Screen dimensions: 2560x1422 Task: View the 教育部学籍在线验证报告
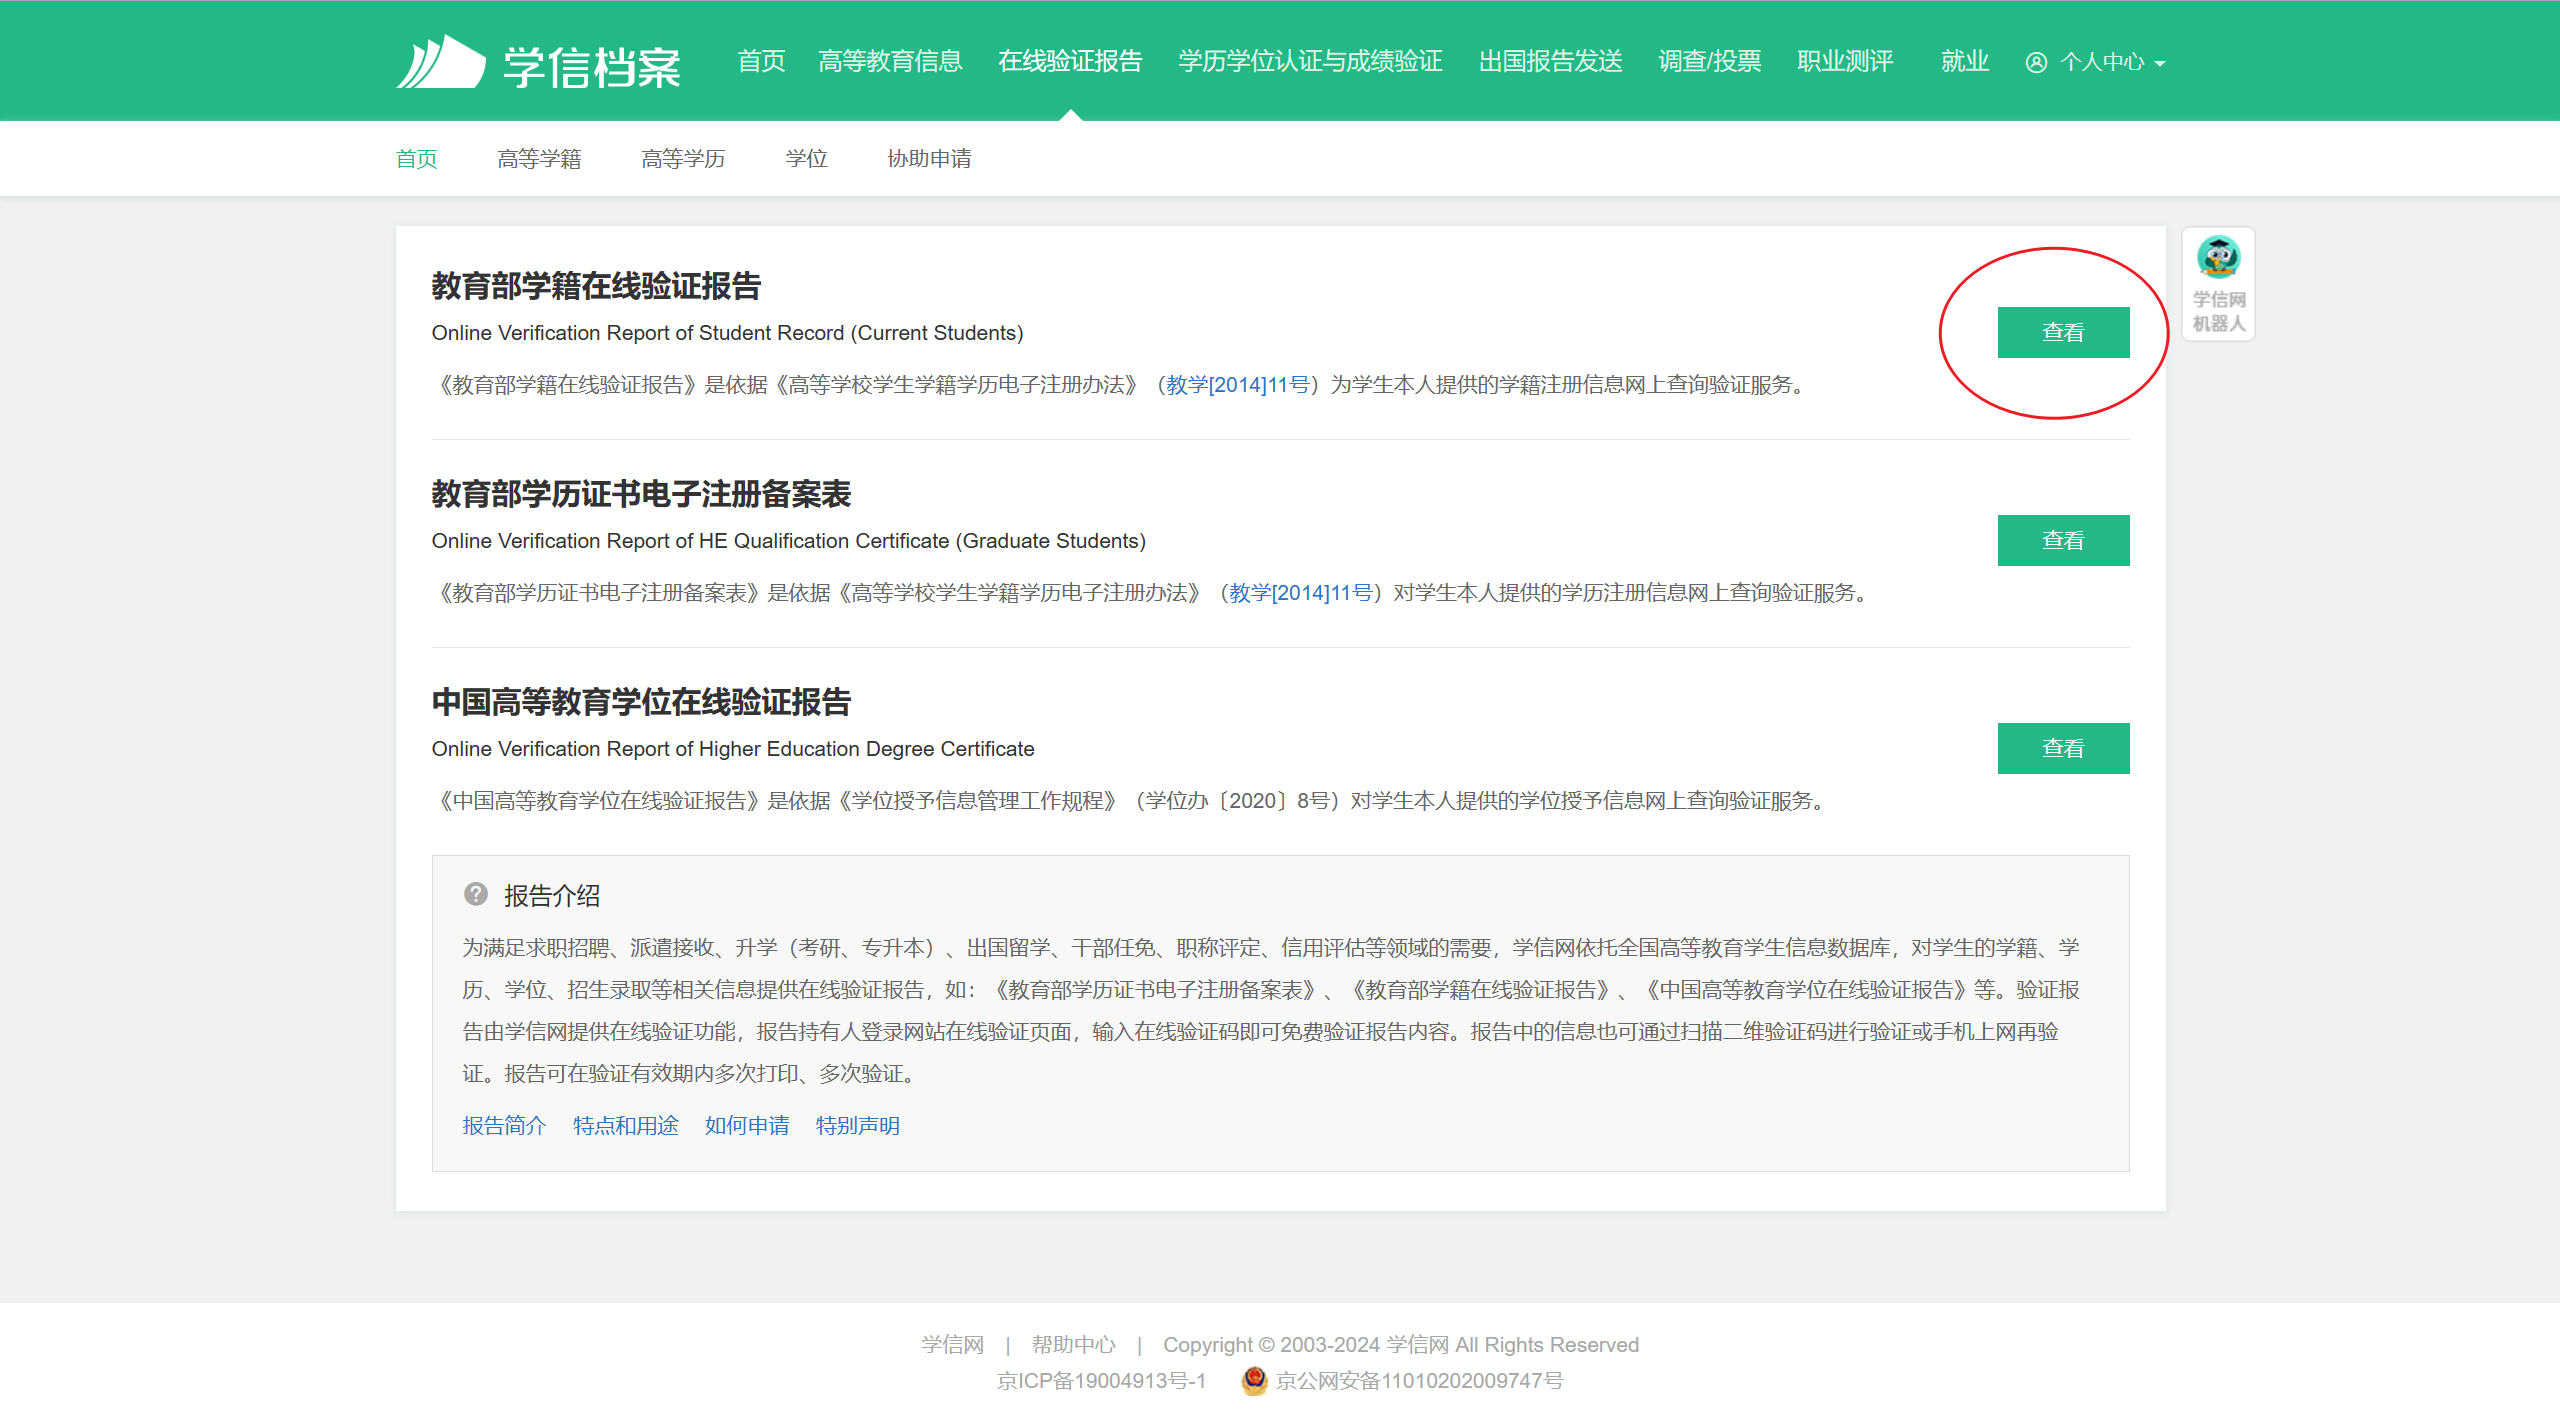tap(2063, 332)
